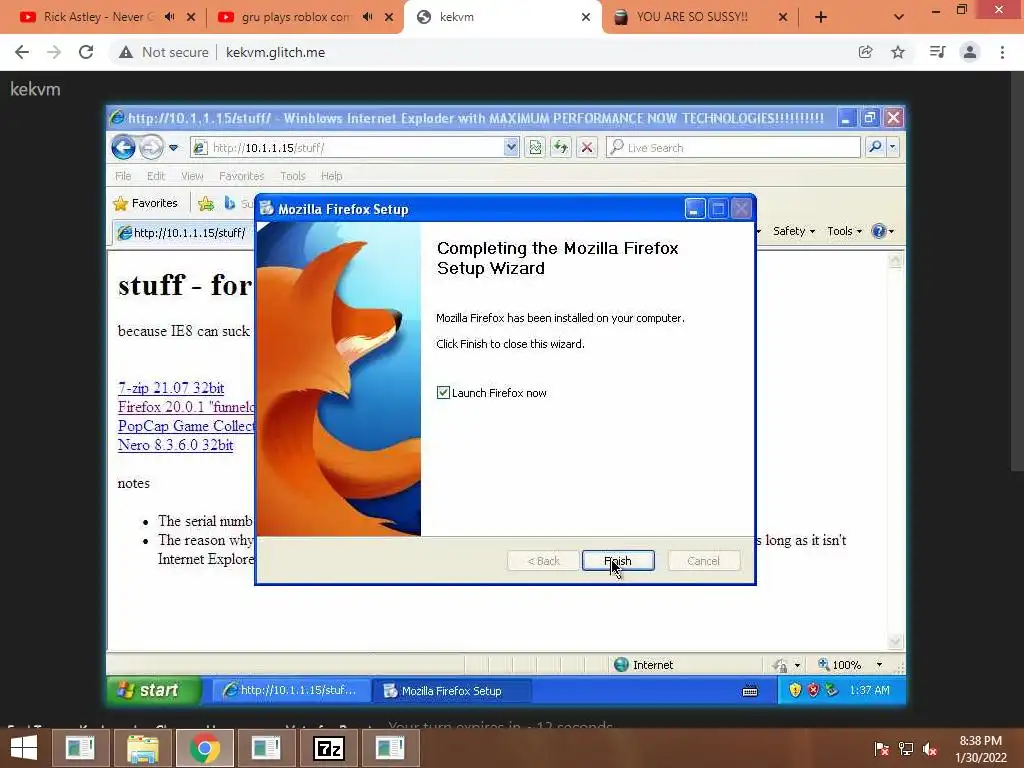Click the safely remove hardware tray icon

(831, 690)
